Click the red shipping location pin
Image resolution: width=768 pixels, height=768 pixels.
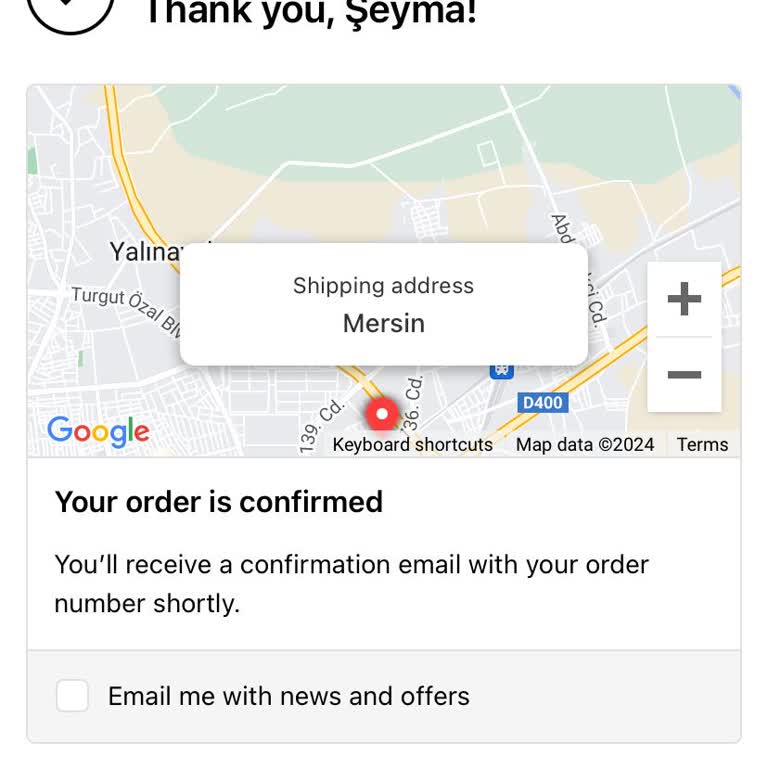[381, 413]
